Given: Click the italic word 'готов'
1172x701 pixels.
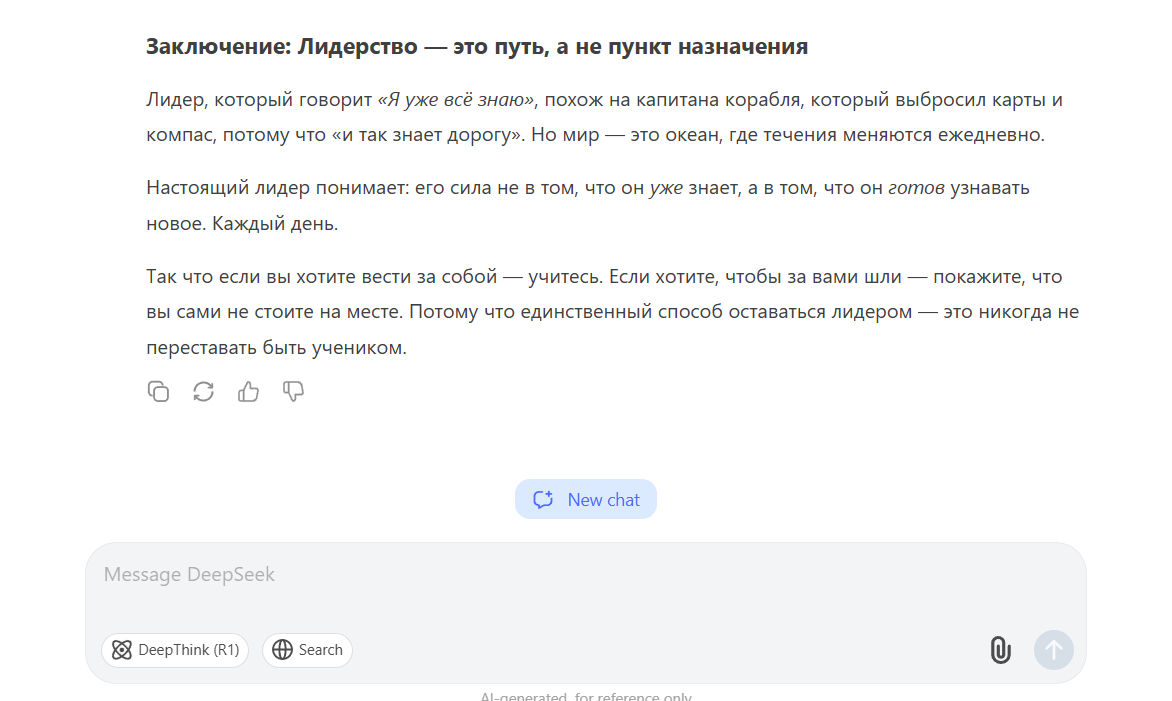Looking at the screenshot, I should pyautogui.click(x=916, y=188).
